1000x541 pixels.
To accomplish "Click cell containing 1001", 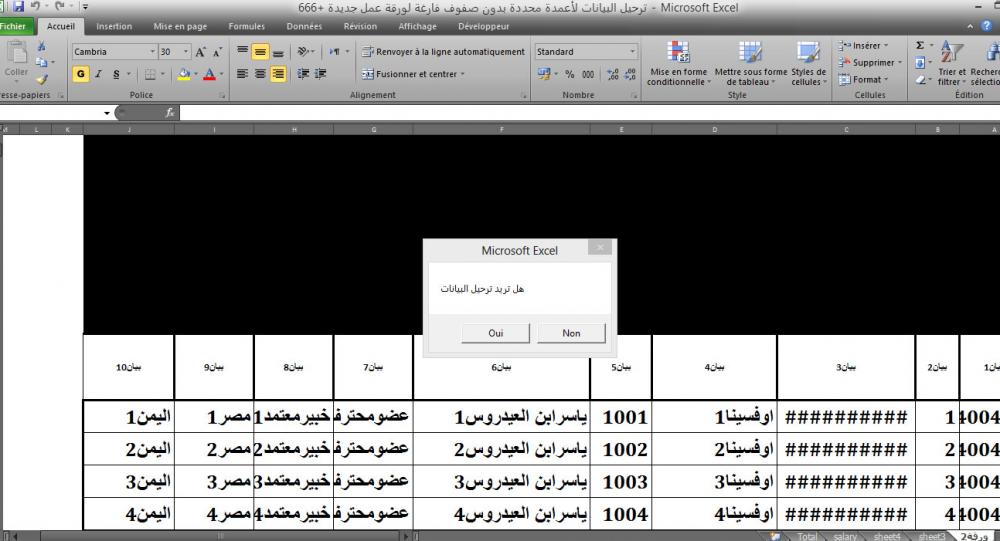I will tap(621, 417).
